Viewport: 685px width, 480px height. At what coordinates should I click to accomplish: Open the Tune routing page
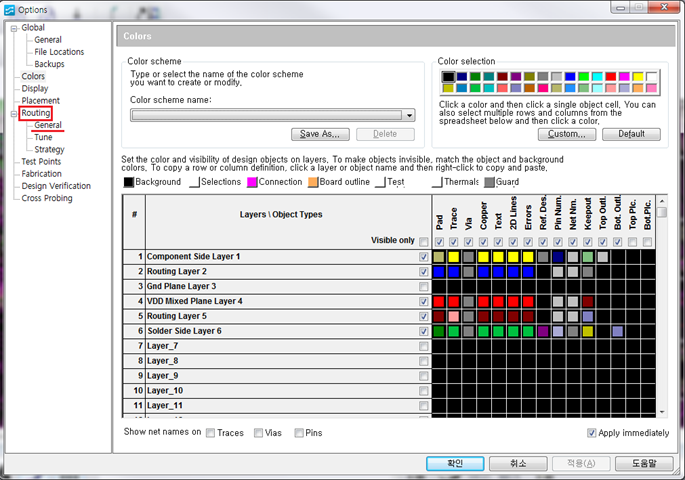tap(43, 138)
